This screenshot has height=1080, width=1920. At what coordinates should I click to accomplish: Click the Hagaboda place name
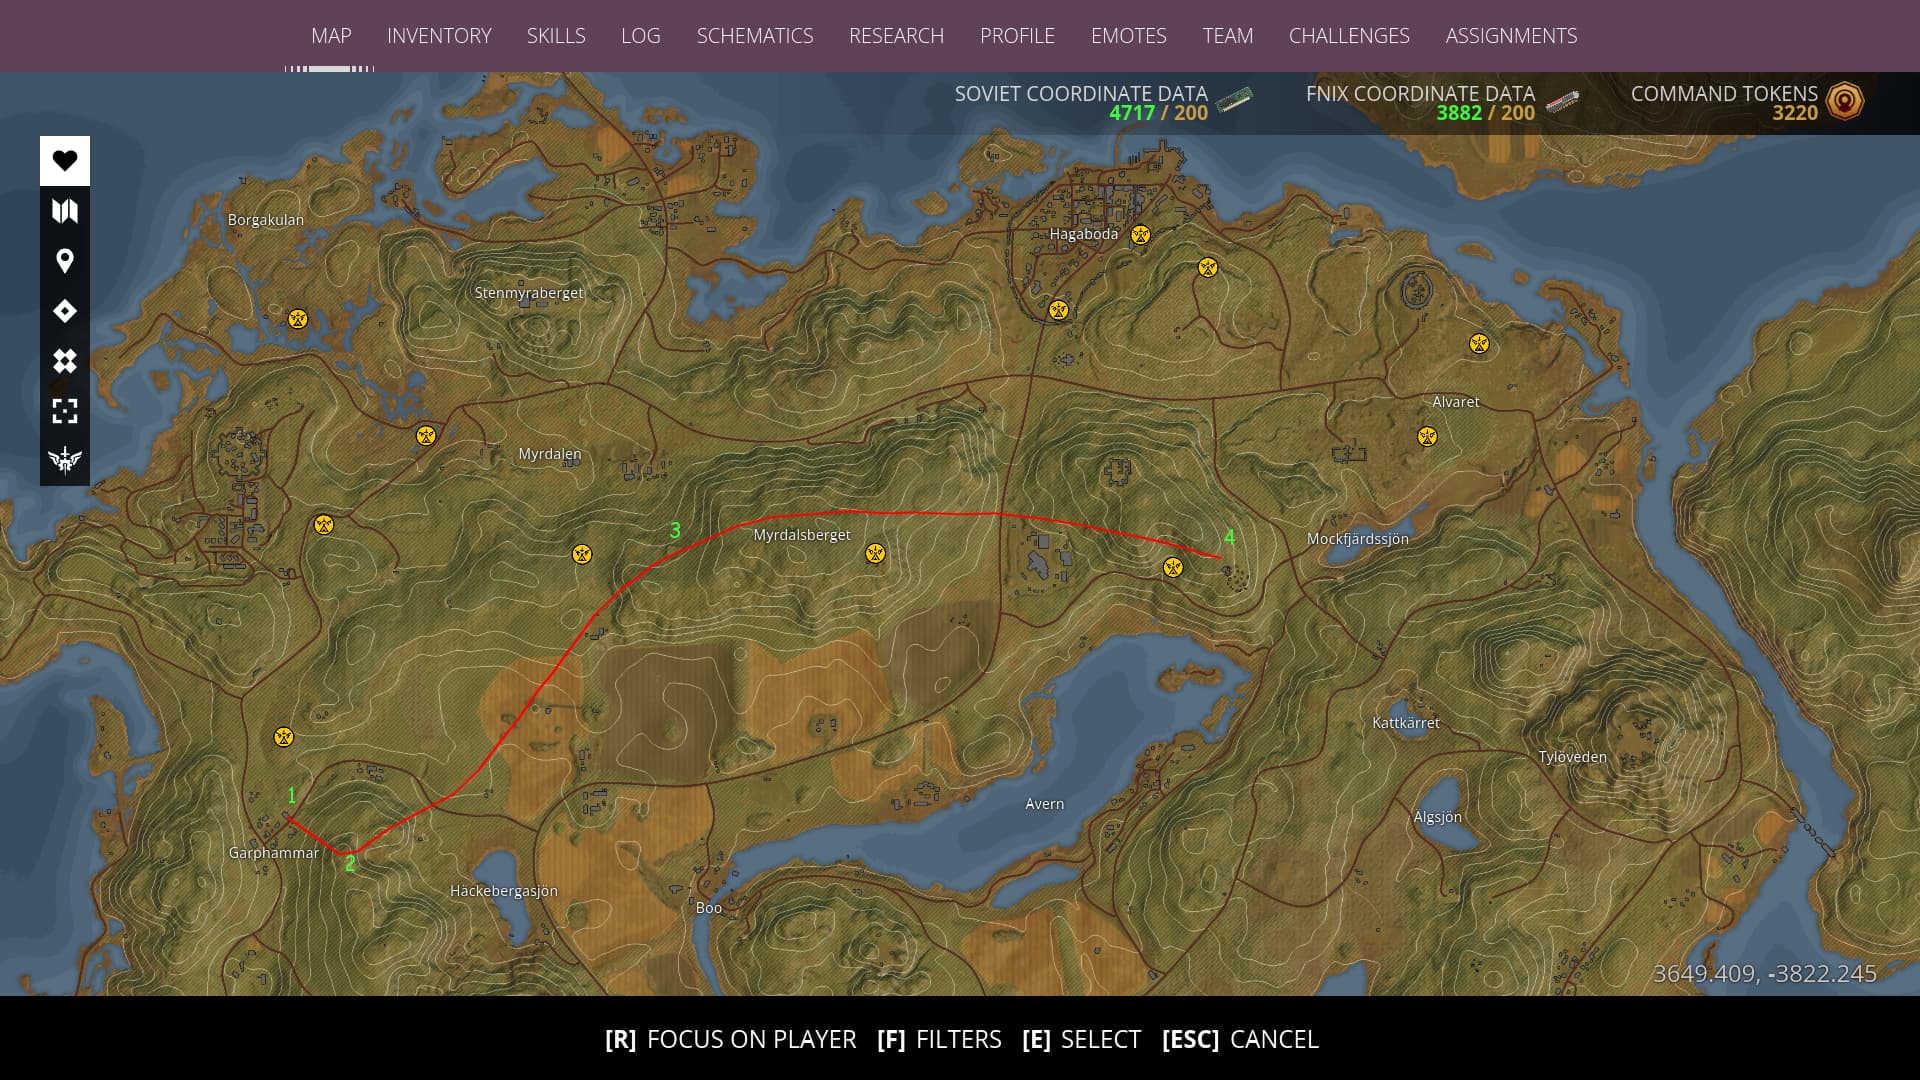[x=1083, y=234]
